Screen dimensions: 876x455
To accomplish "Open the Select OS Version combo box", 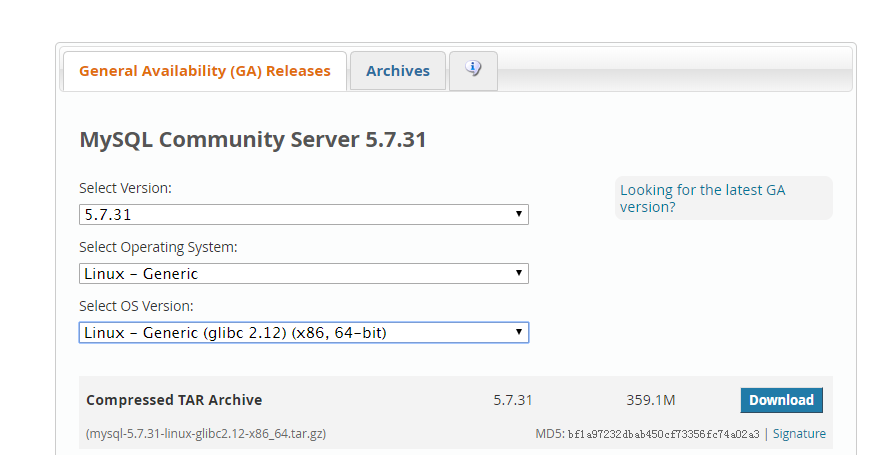I will (303, 332).
